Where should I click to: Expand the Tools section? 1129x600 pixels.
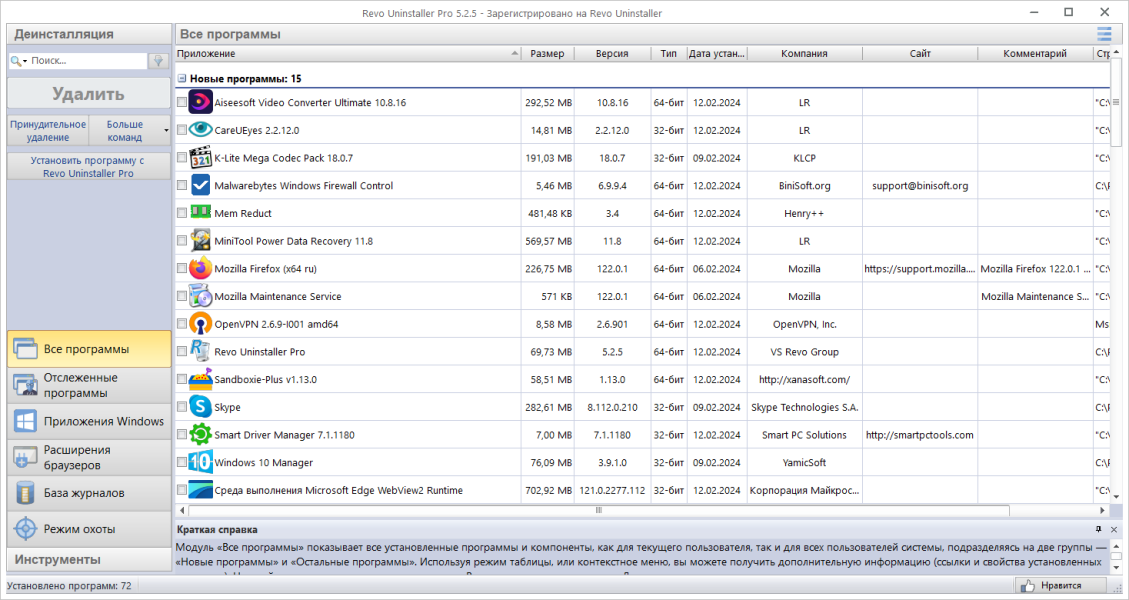pyautogui.click(x=89, y=560)
